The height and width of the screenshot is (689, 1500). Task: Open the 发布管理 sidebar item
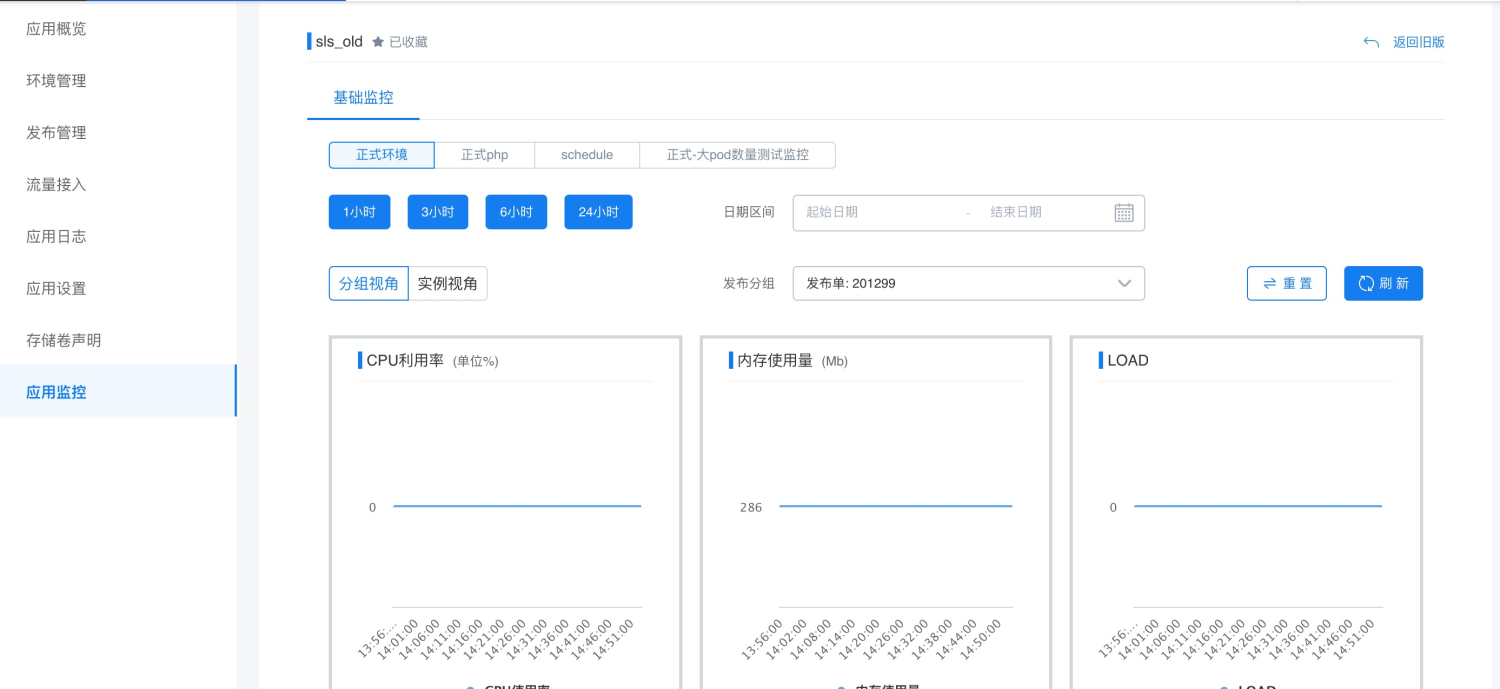pyautogui.click(x=118, y=132)
